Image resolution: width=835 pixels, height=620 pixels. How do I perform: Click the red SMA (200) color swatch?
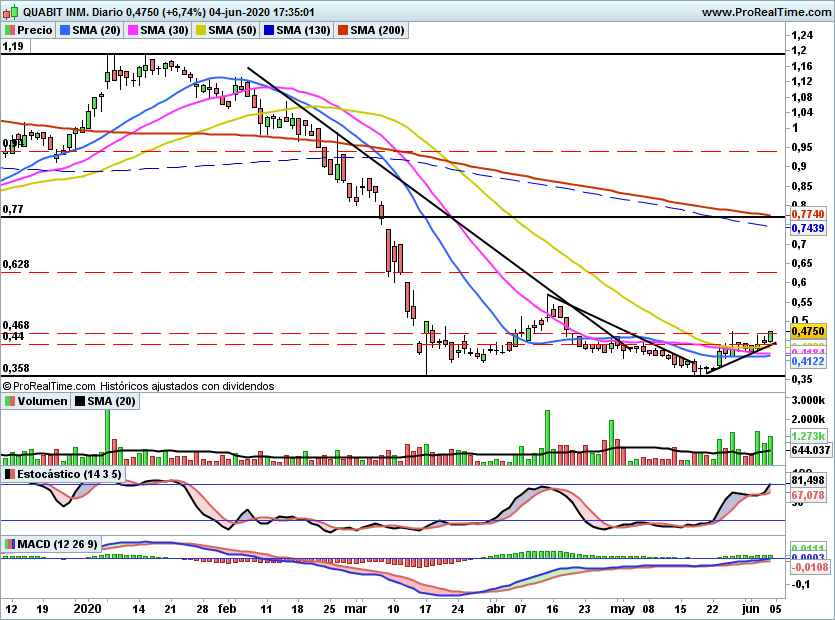pyautogui.click(x=342, y=30)
